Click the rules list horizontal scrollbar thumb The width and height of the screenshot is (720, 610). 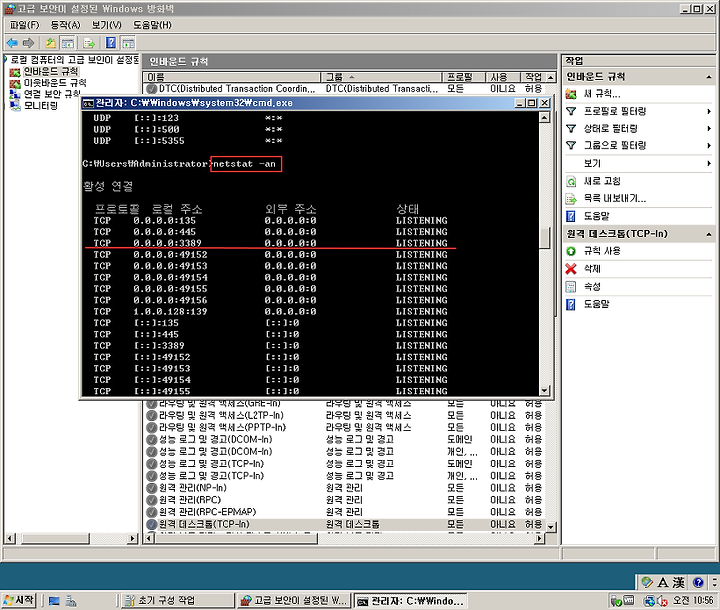[236, 538]
